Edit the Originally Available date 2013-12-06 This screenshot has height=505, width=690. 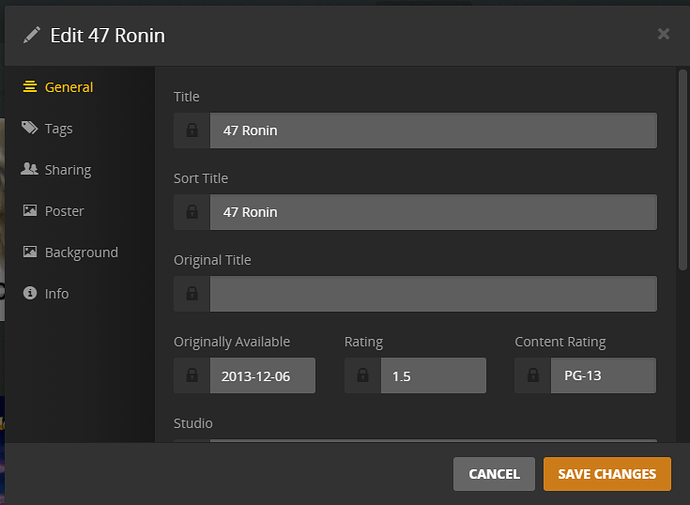pos(262,375)
